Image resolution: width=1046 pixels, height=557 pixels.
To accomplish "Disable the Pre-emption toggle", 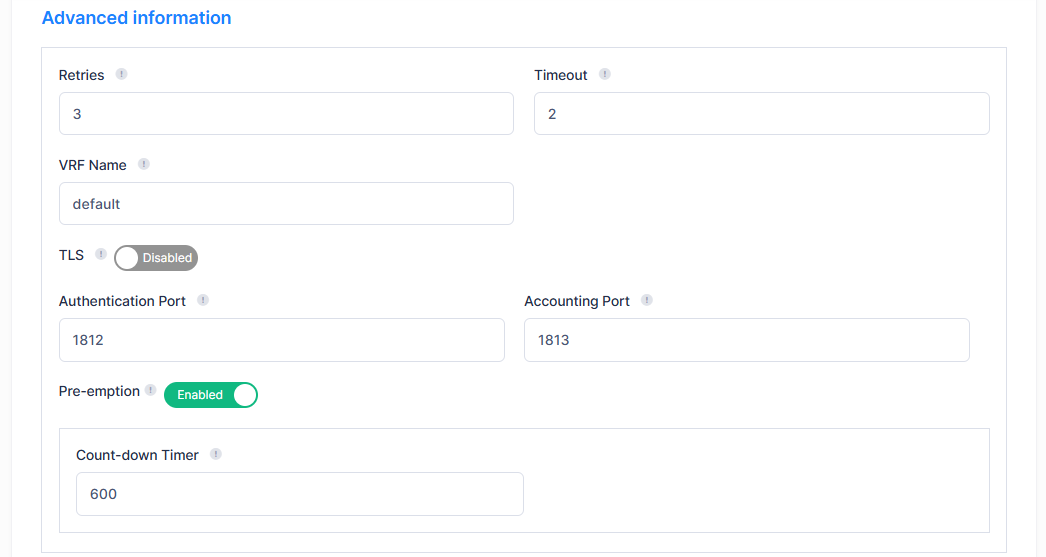I will pos(211,395).
